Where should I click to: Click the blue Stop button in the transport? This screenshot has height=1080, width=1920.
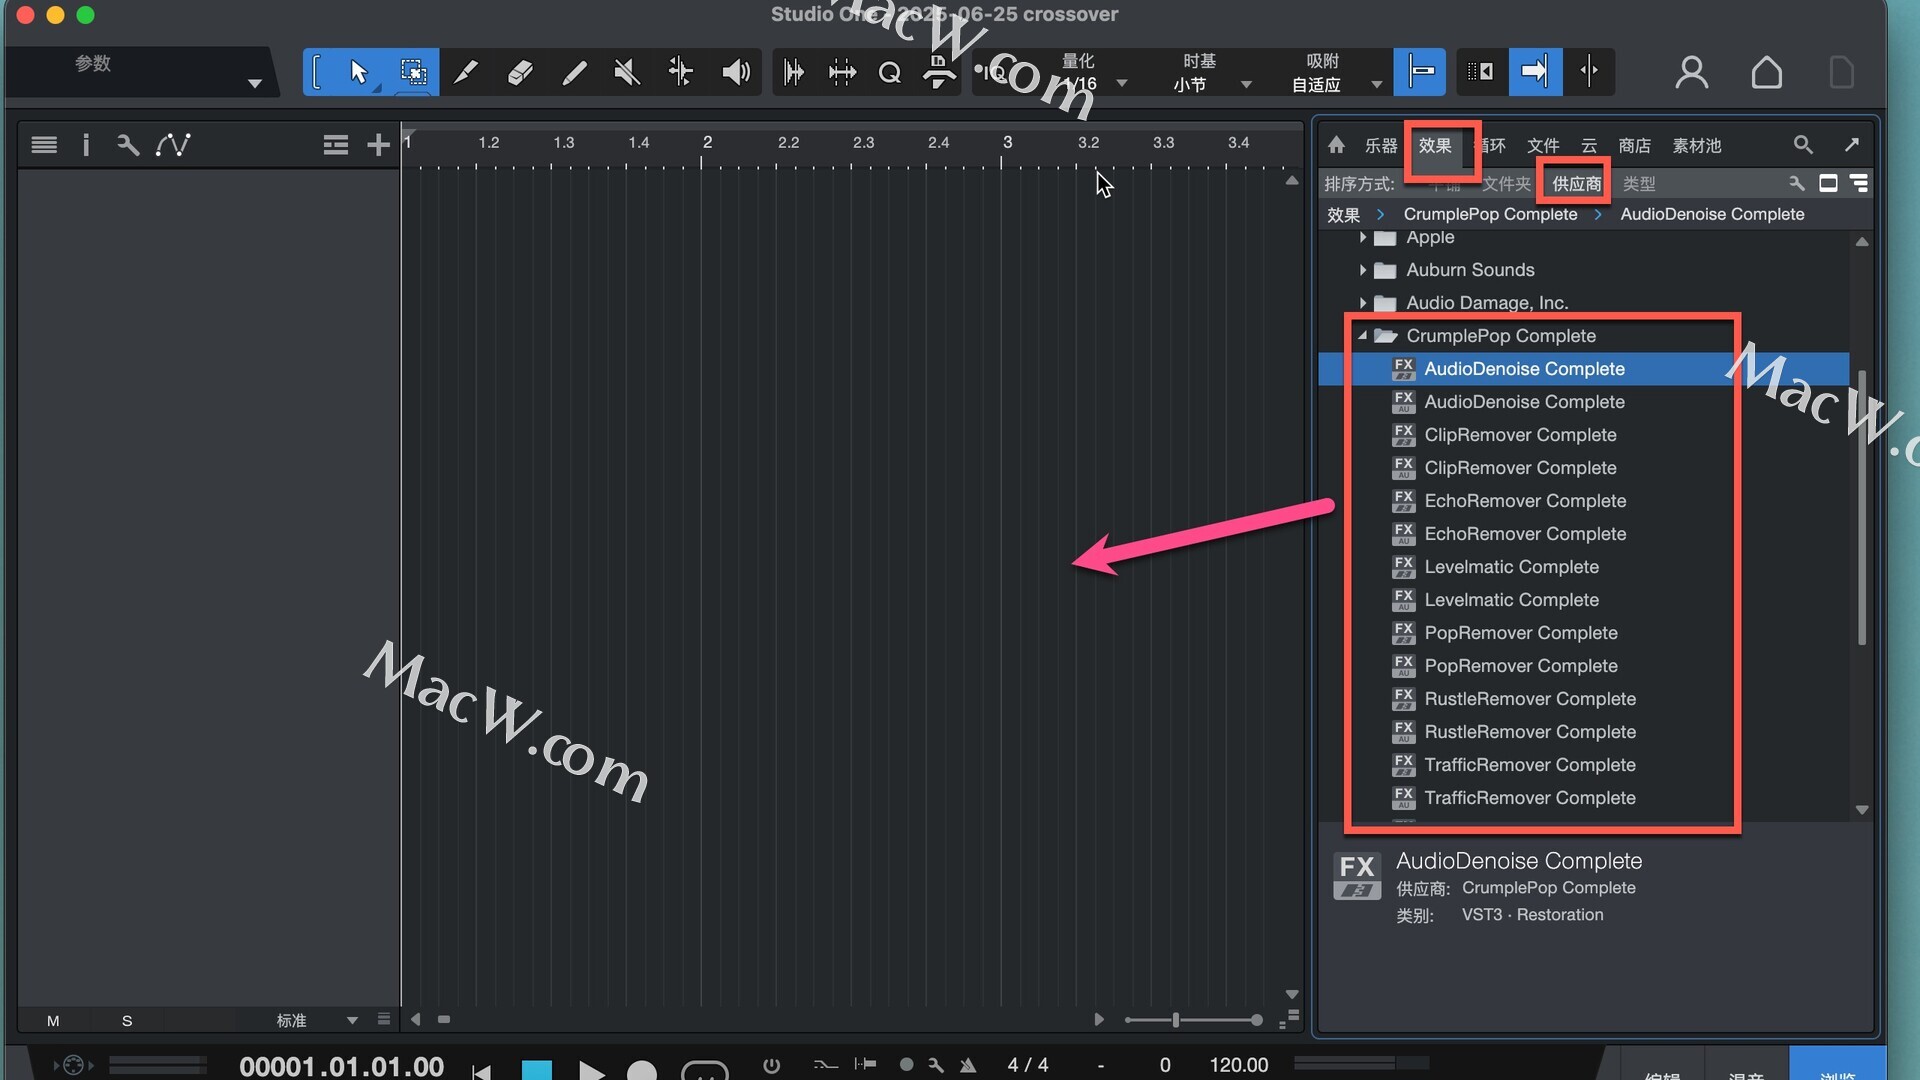[x=537, y=1070]
